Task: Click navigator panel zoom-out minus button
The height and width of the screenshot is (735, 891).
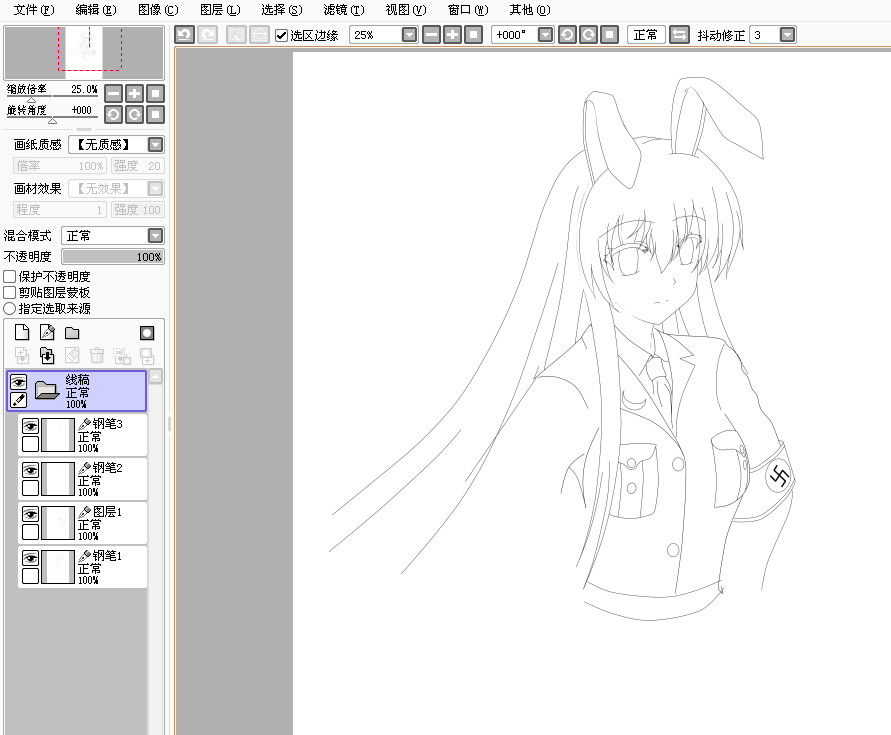Action: coord(114,93)
